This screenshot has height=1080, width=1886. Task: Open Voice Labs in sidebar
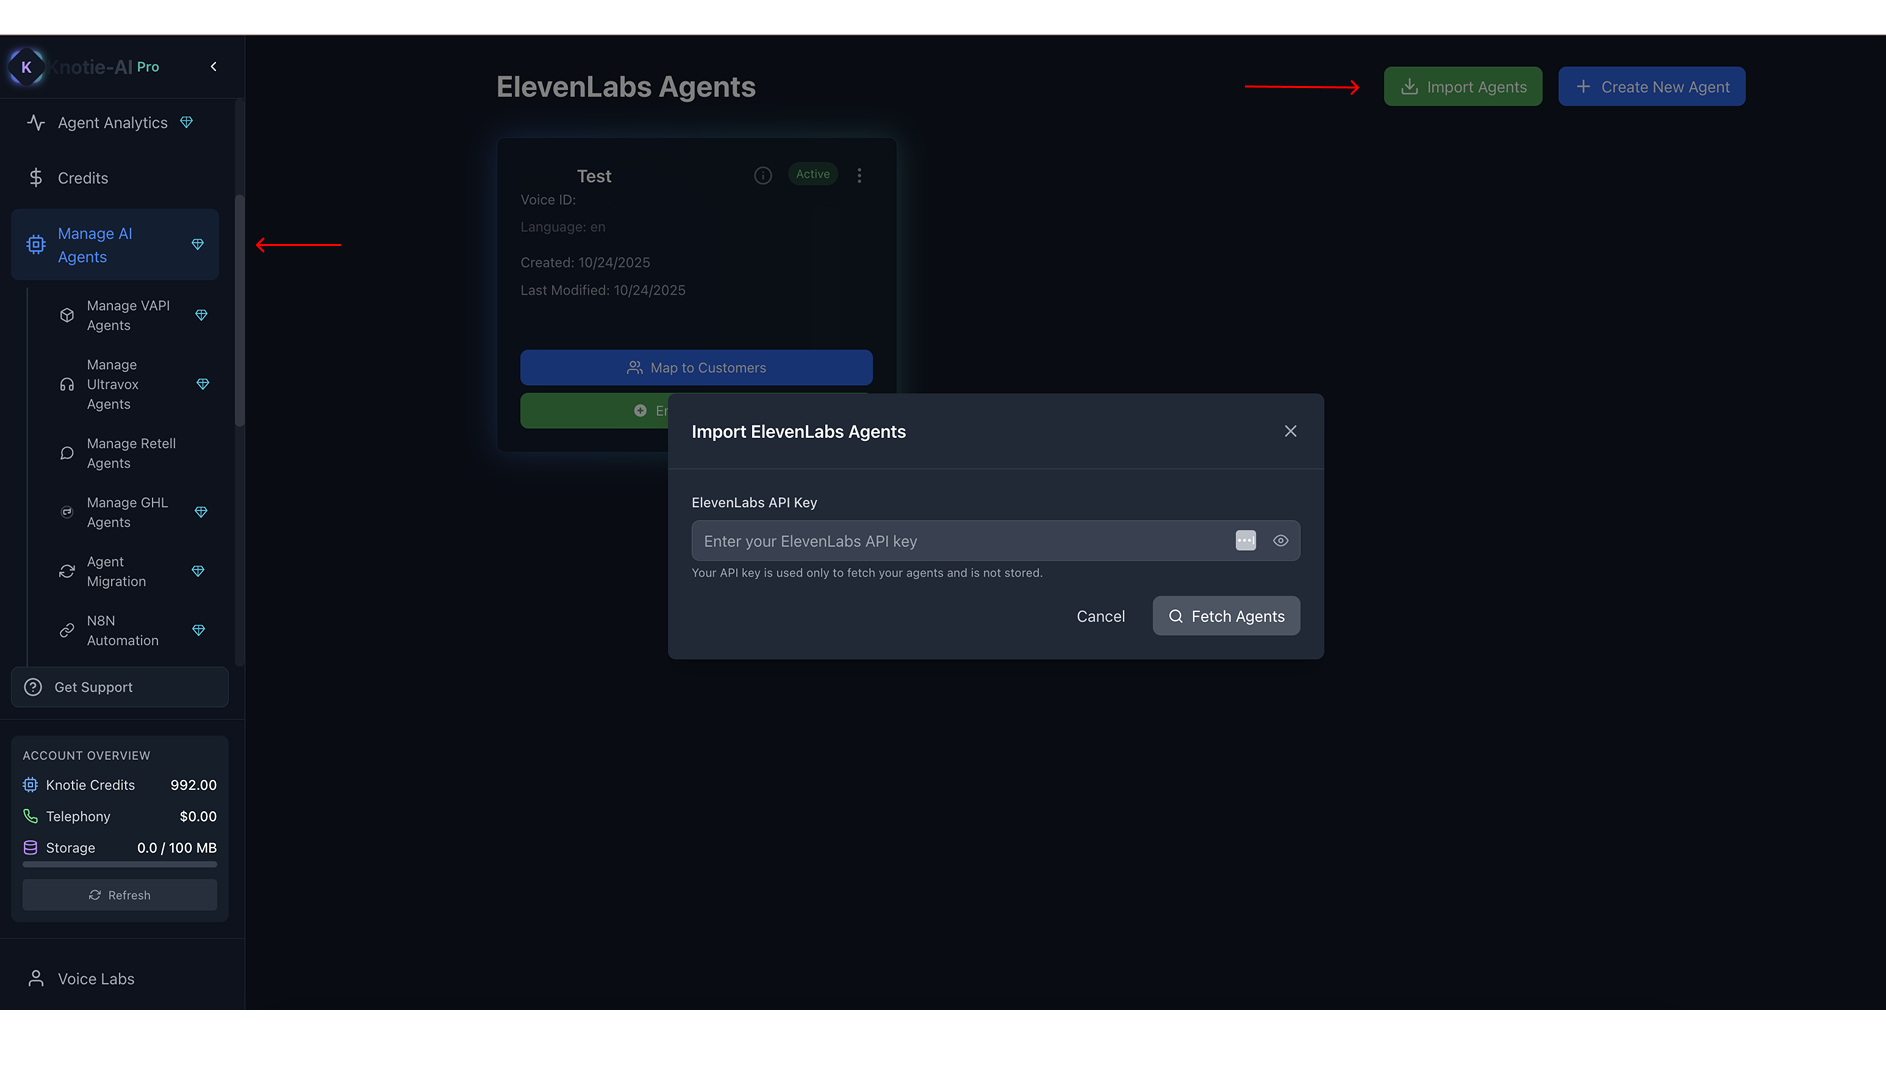click(96, 980)
